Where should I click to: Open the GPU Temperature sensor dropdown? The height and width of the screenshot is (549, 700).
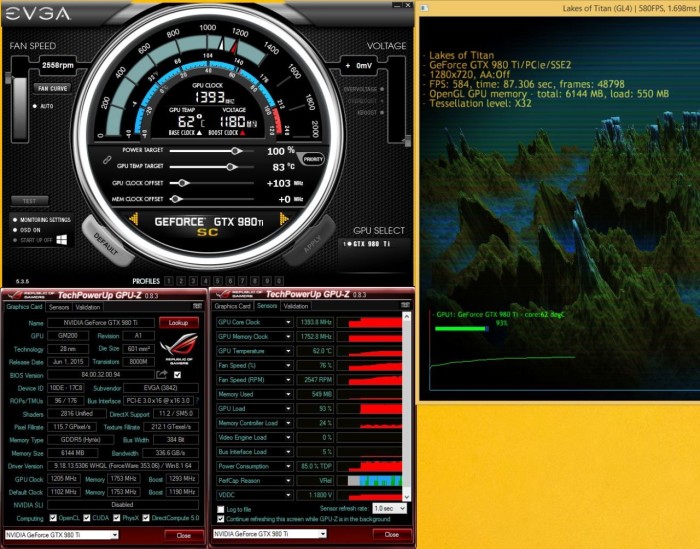point(288,351)
